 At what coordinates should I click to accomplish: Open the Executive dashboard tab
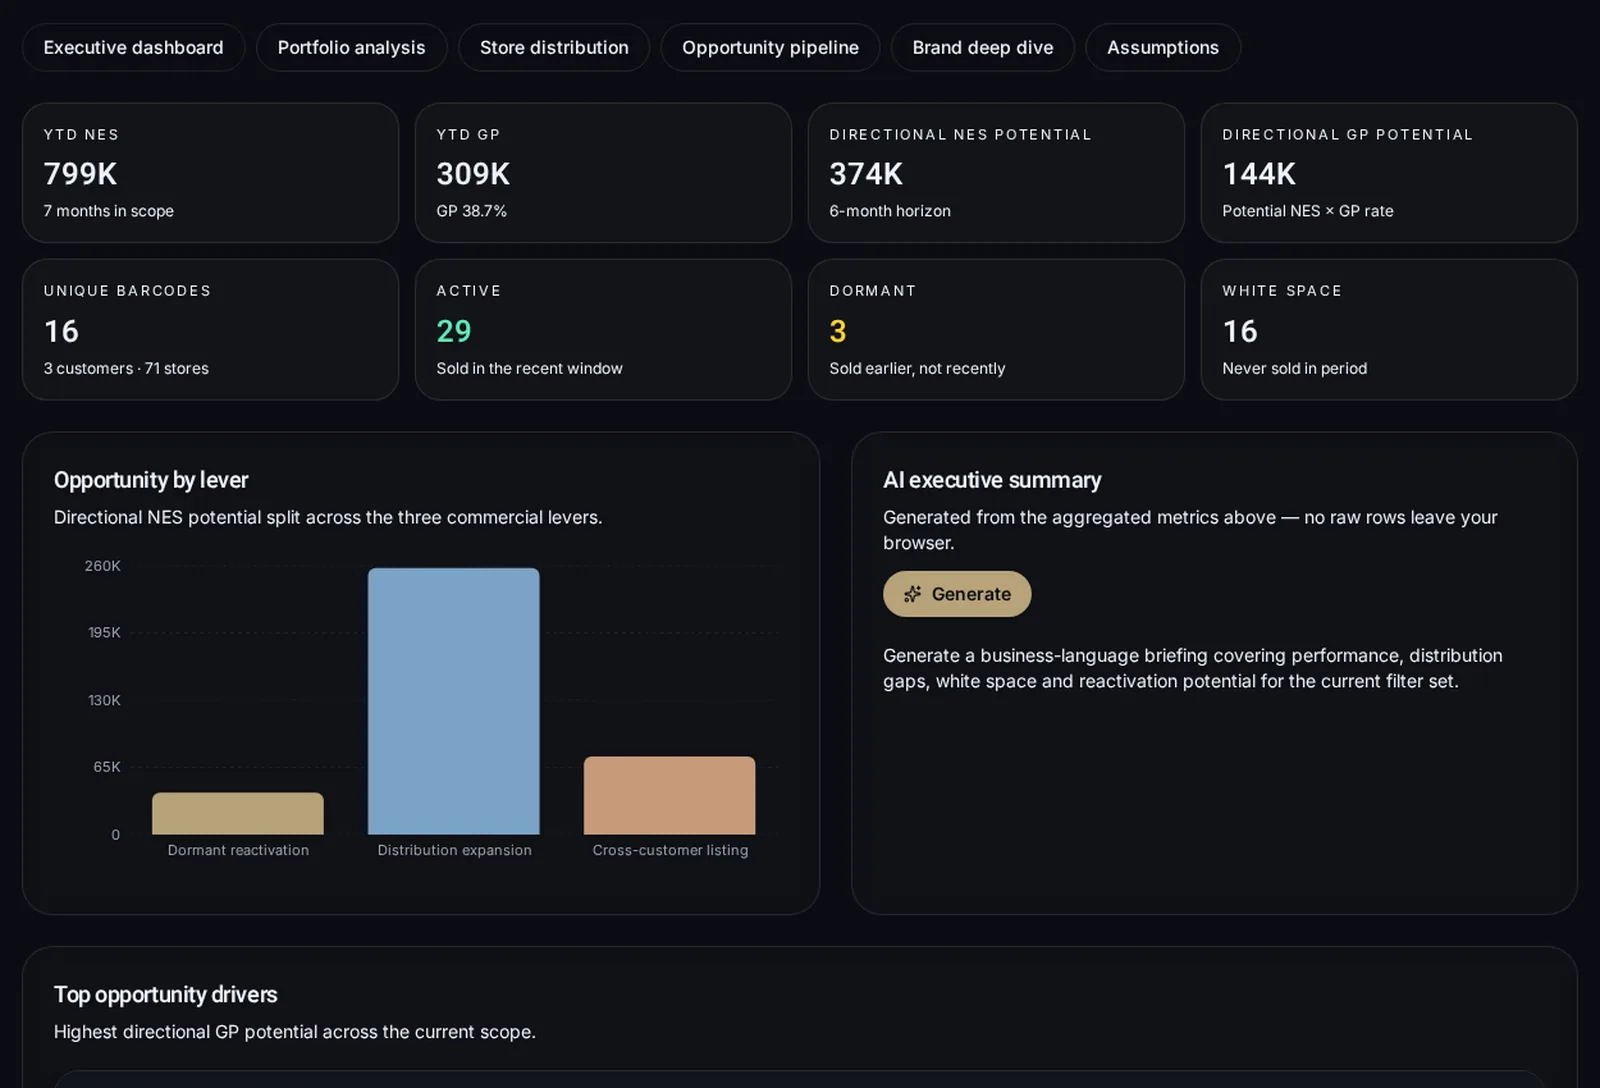coord(133,48)
